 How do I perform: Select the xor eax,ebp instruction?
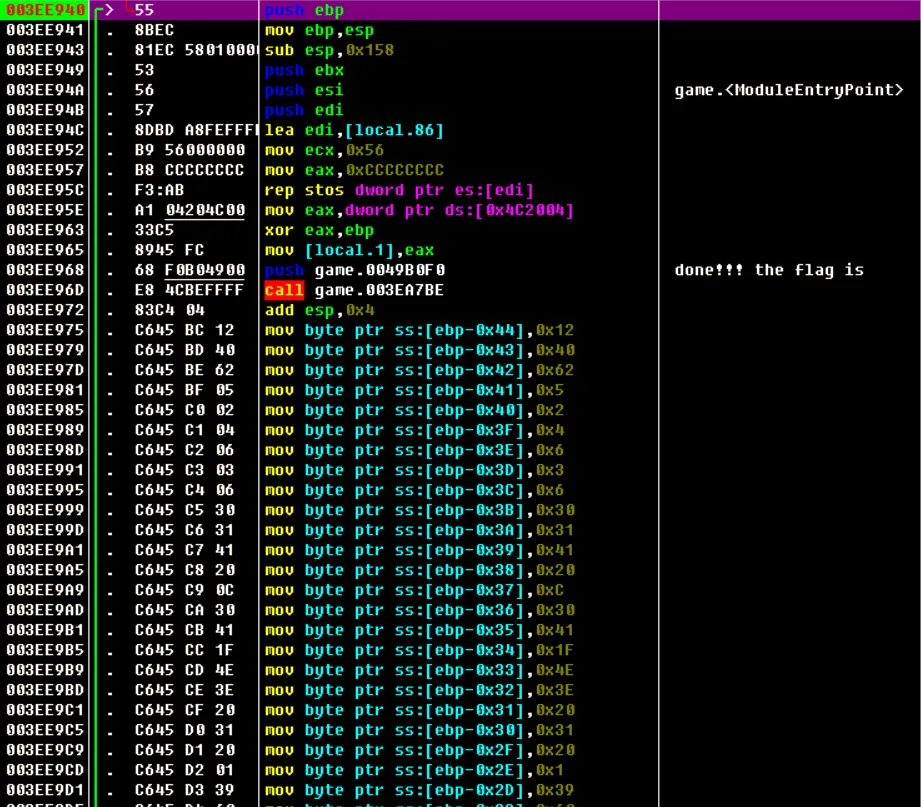coord(319,230)
